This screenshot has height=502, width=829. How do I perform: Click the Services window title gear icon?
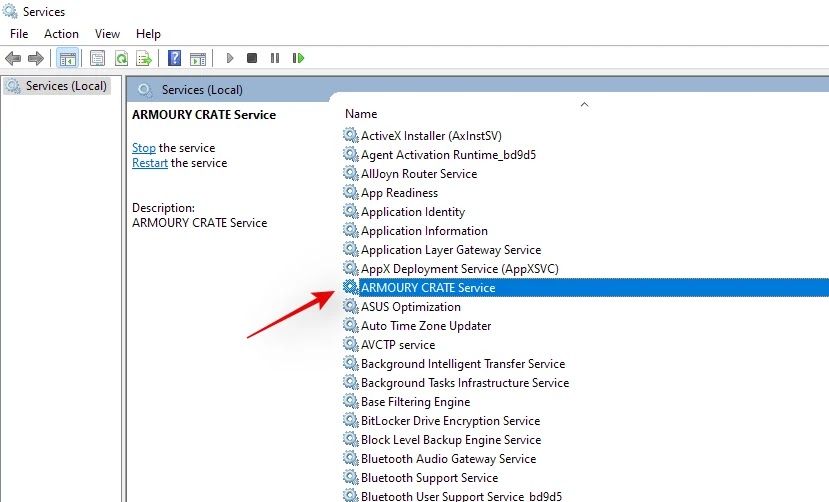(x=10, y=11)
